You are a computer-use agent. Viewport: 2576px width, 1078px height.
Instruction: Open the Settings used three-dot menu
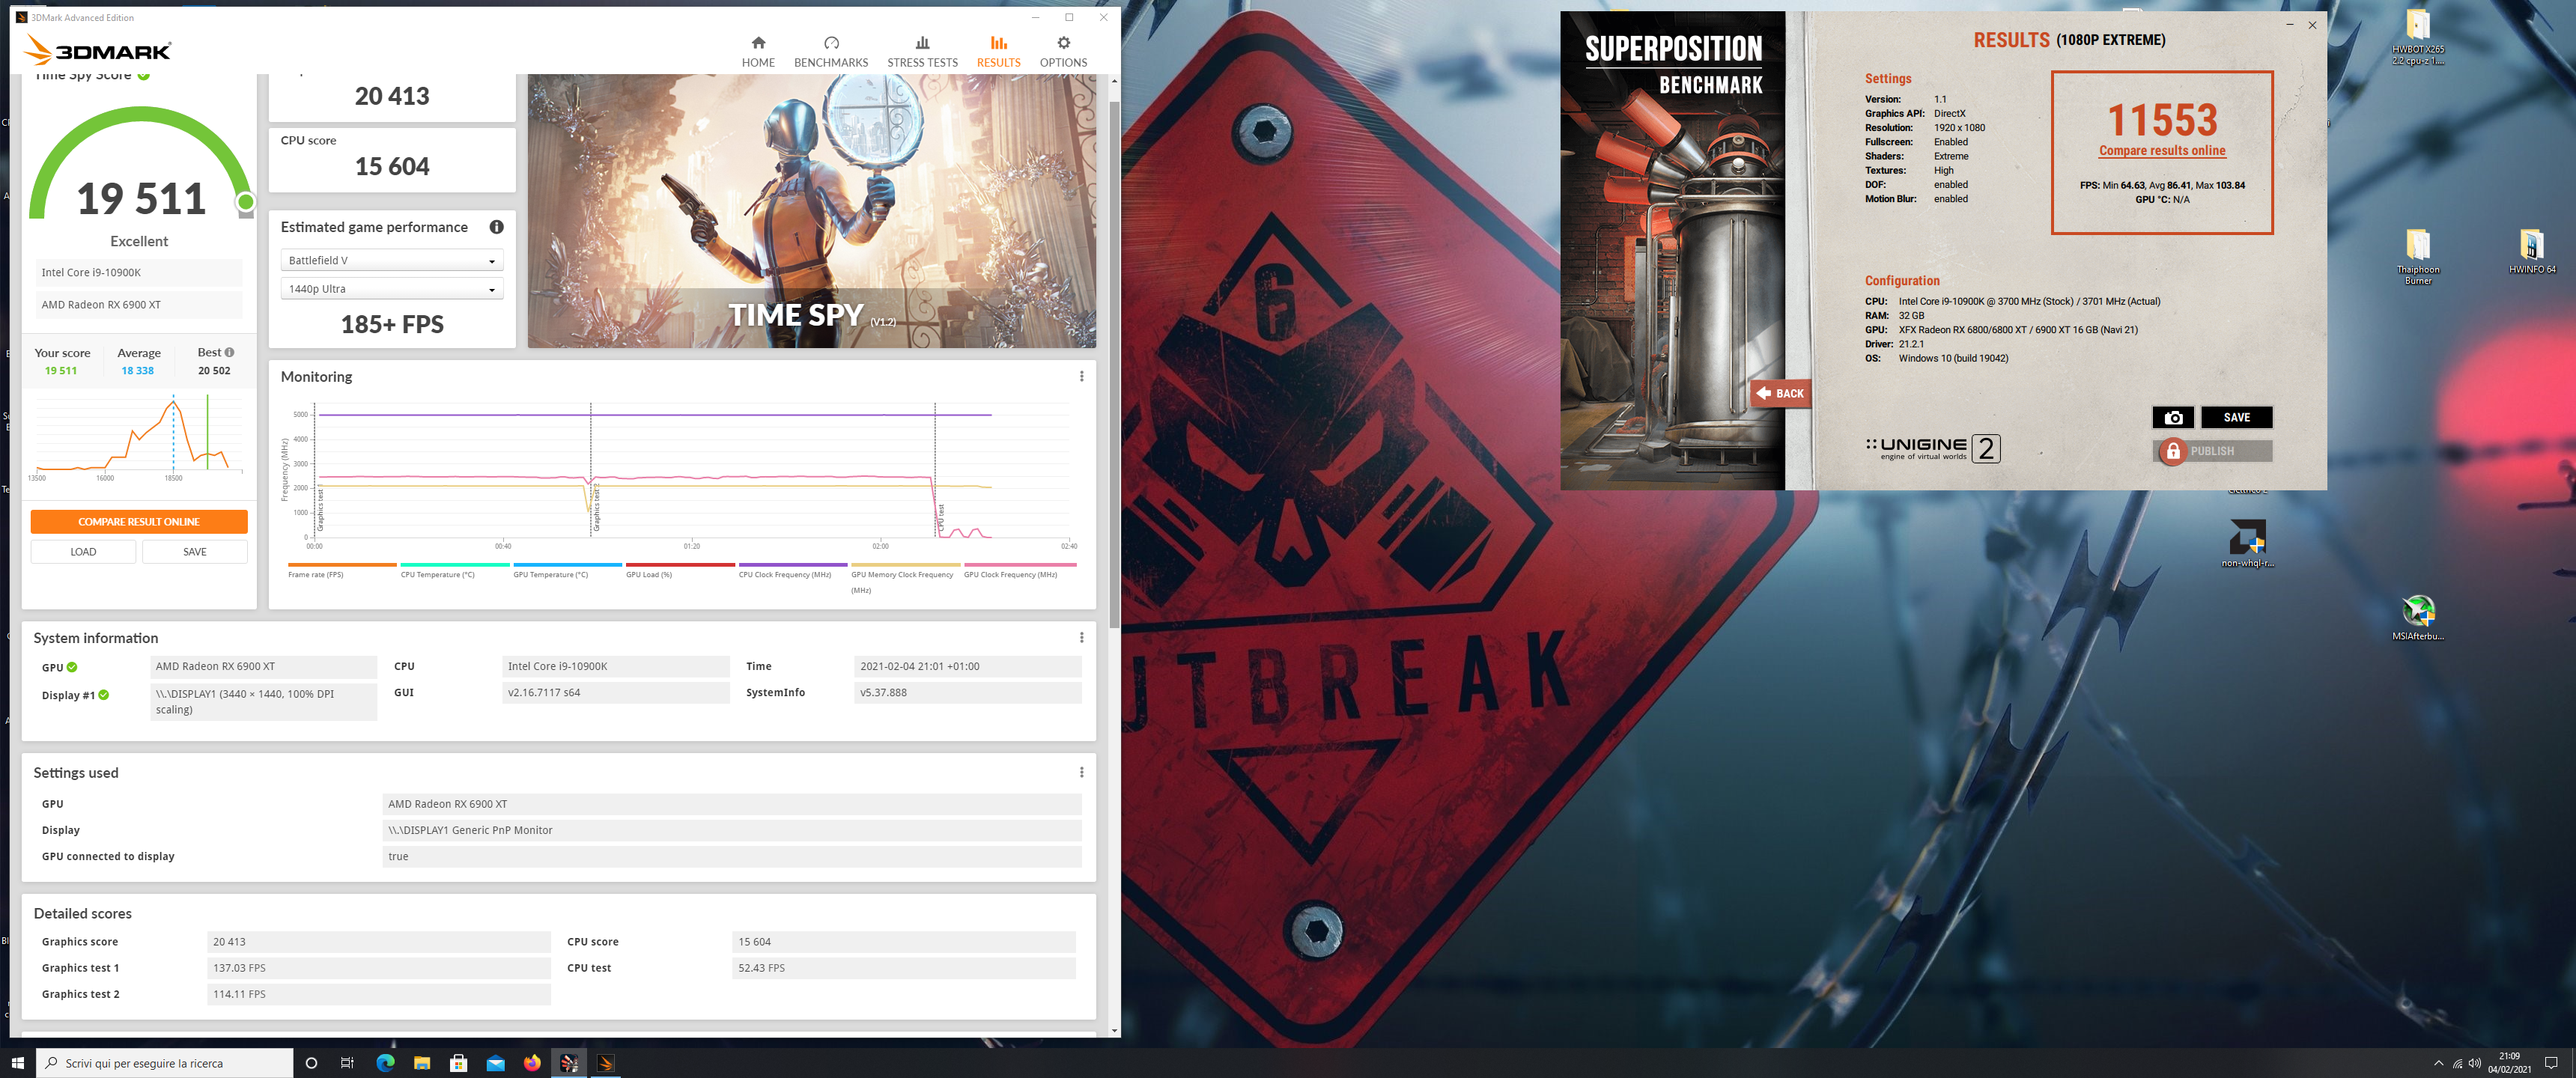1081,772
